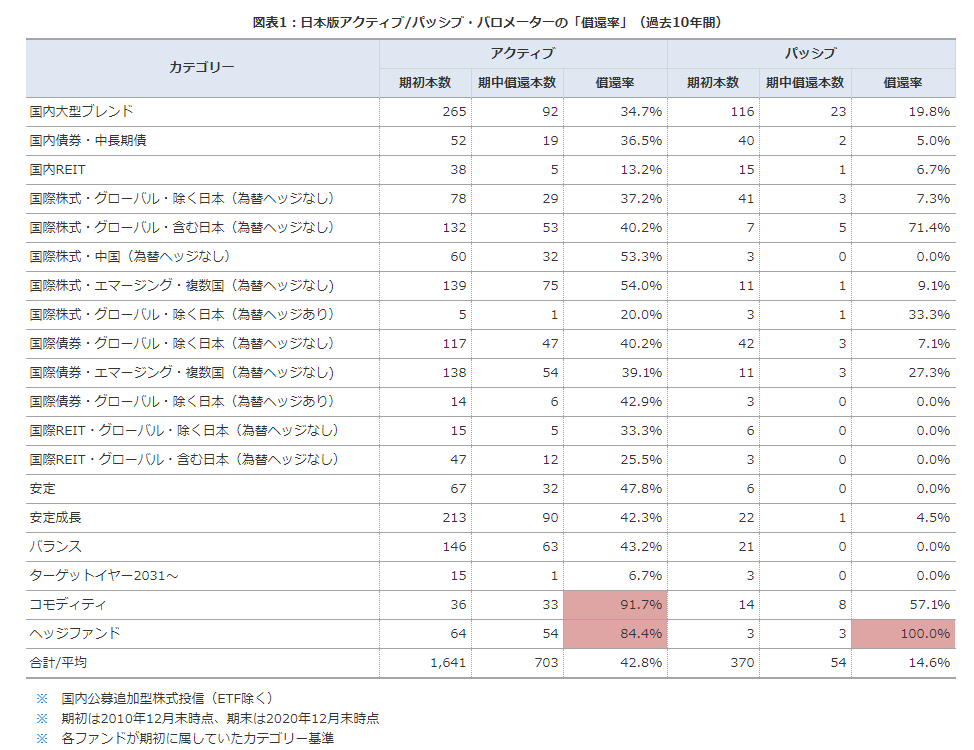This screenshot has width=974, height=750.
Task: Click the row label コモディティ
Action: pyautogui.click(x=68, y=605)
